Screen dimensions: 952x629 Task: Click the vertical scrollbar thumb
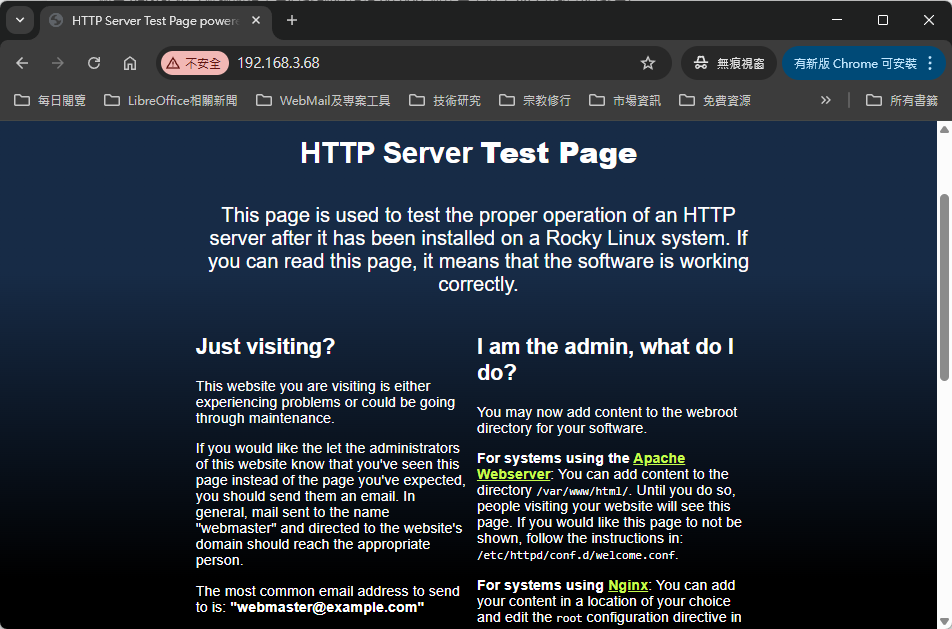(944, 288)
